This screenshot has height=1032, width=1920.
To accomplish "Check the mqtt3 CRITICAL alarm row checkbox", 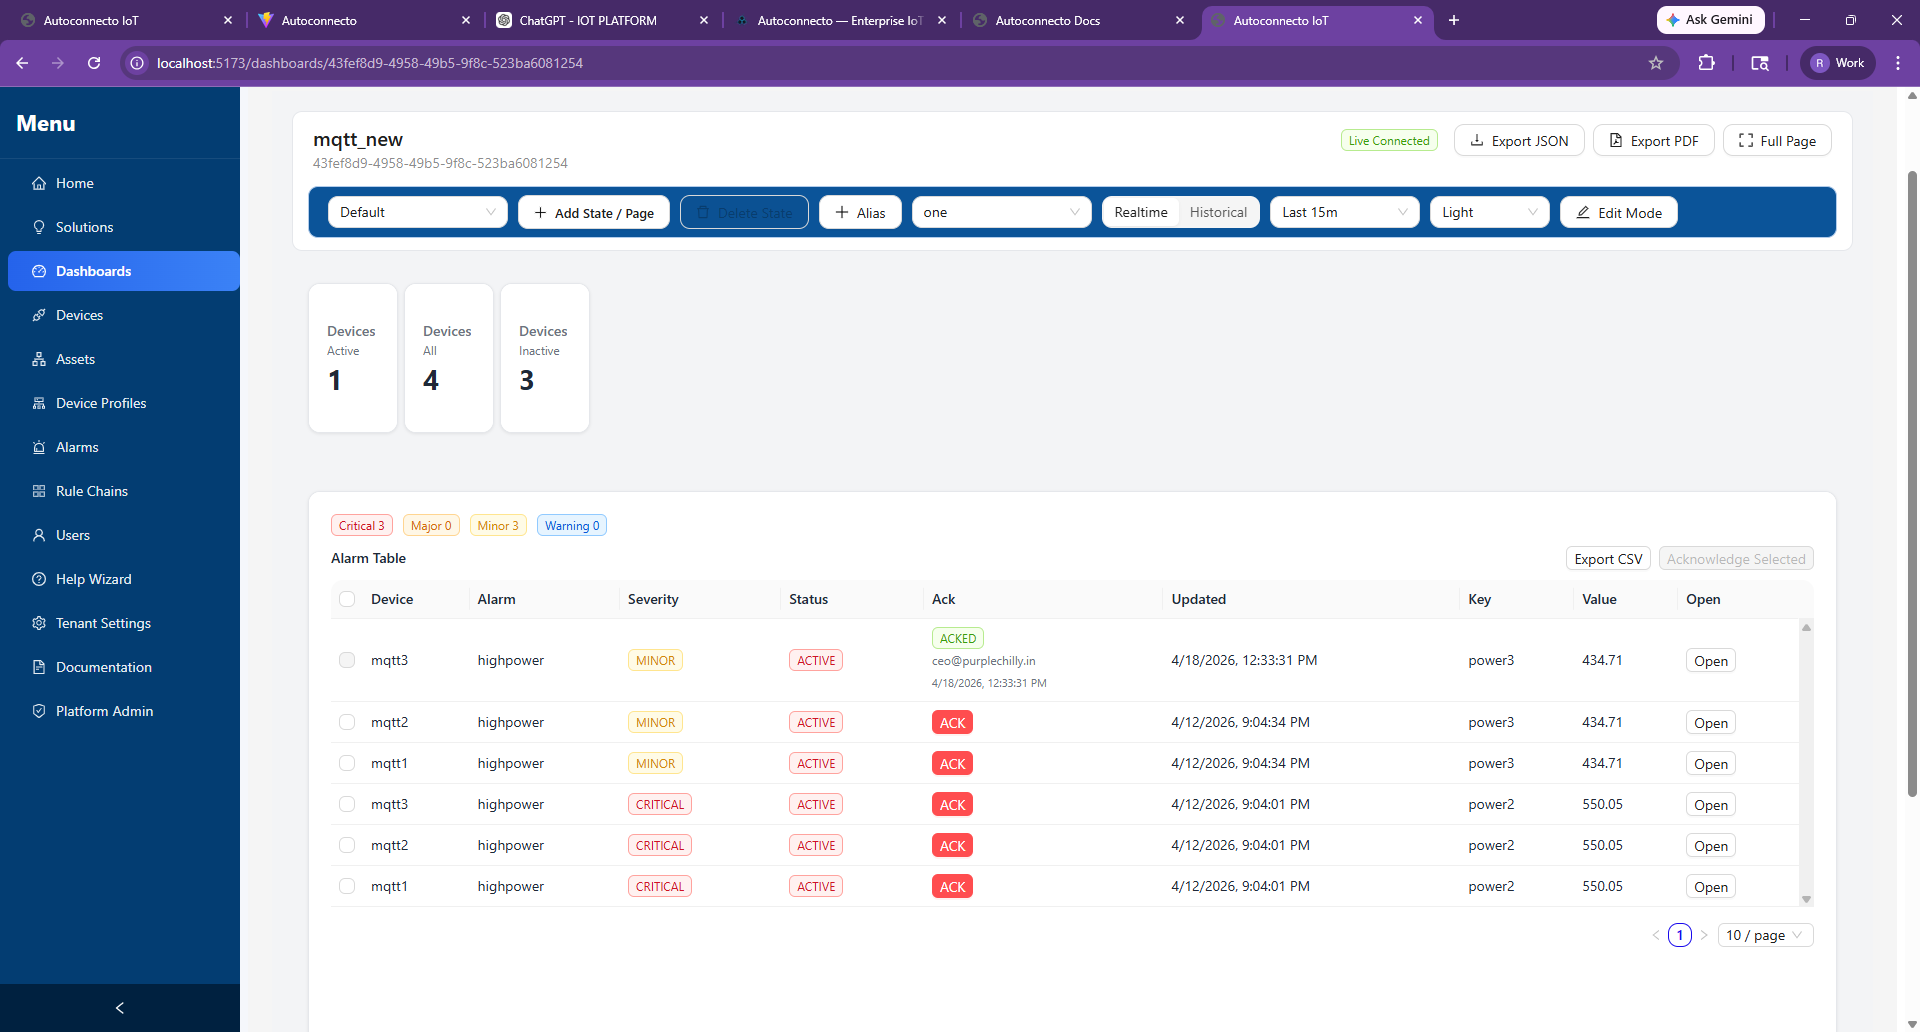I will coord(347,804).
